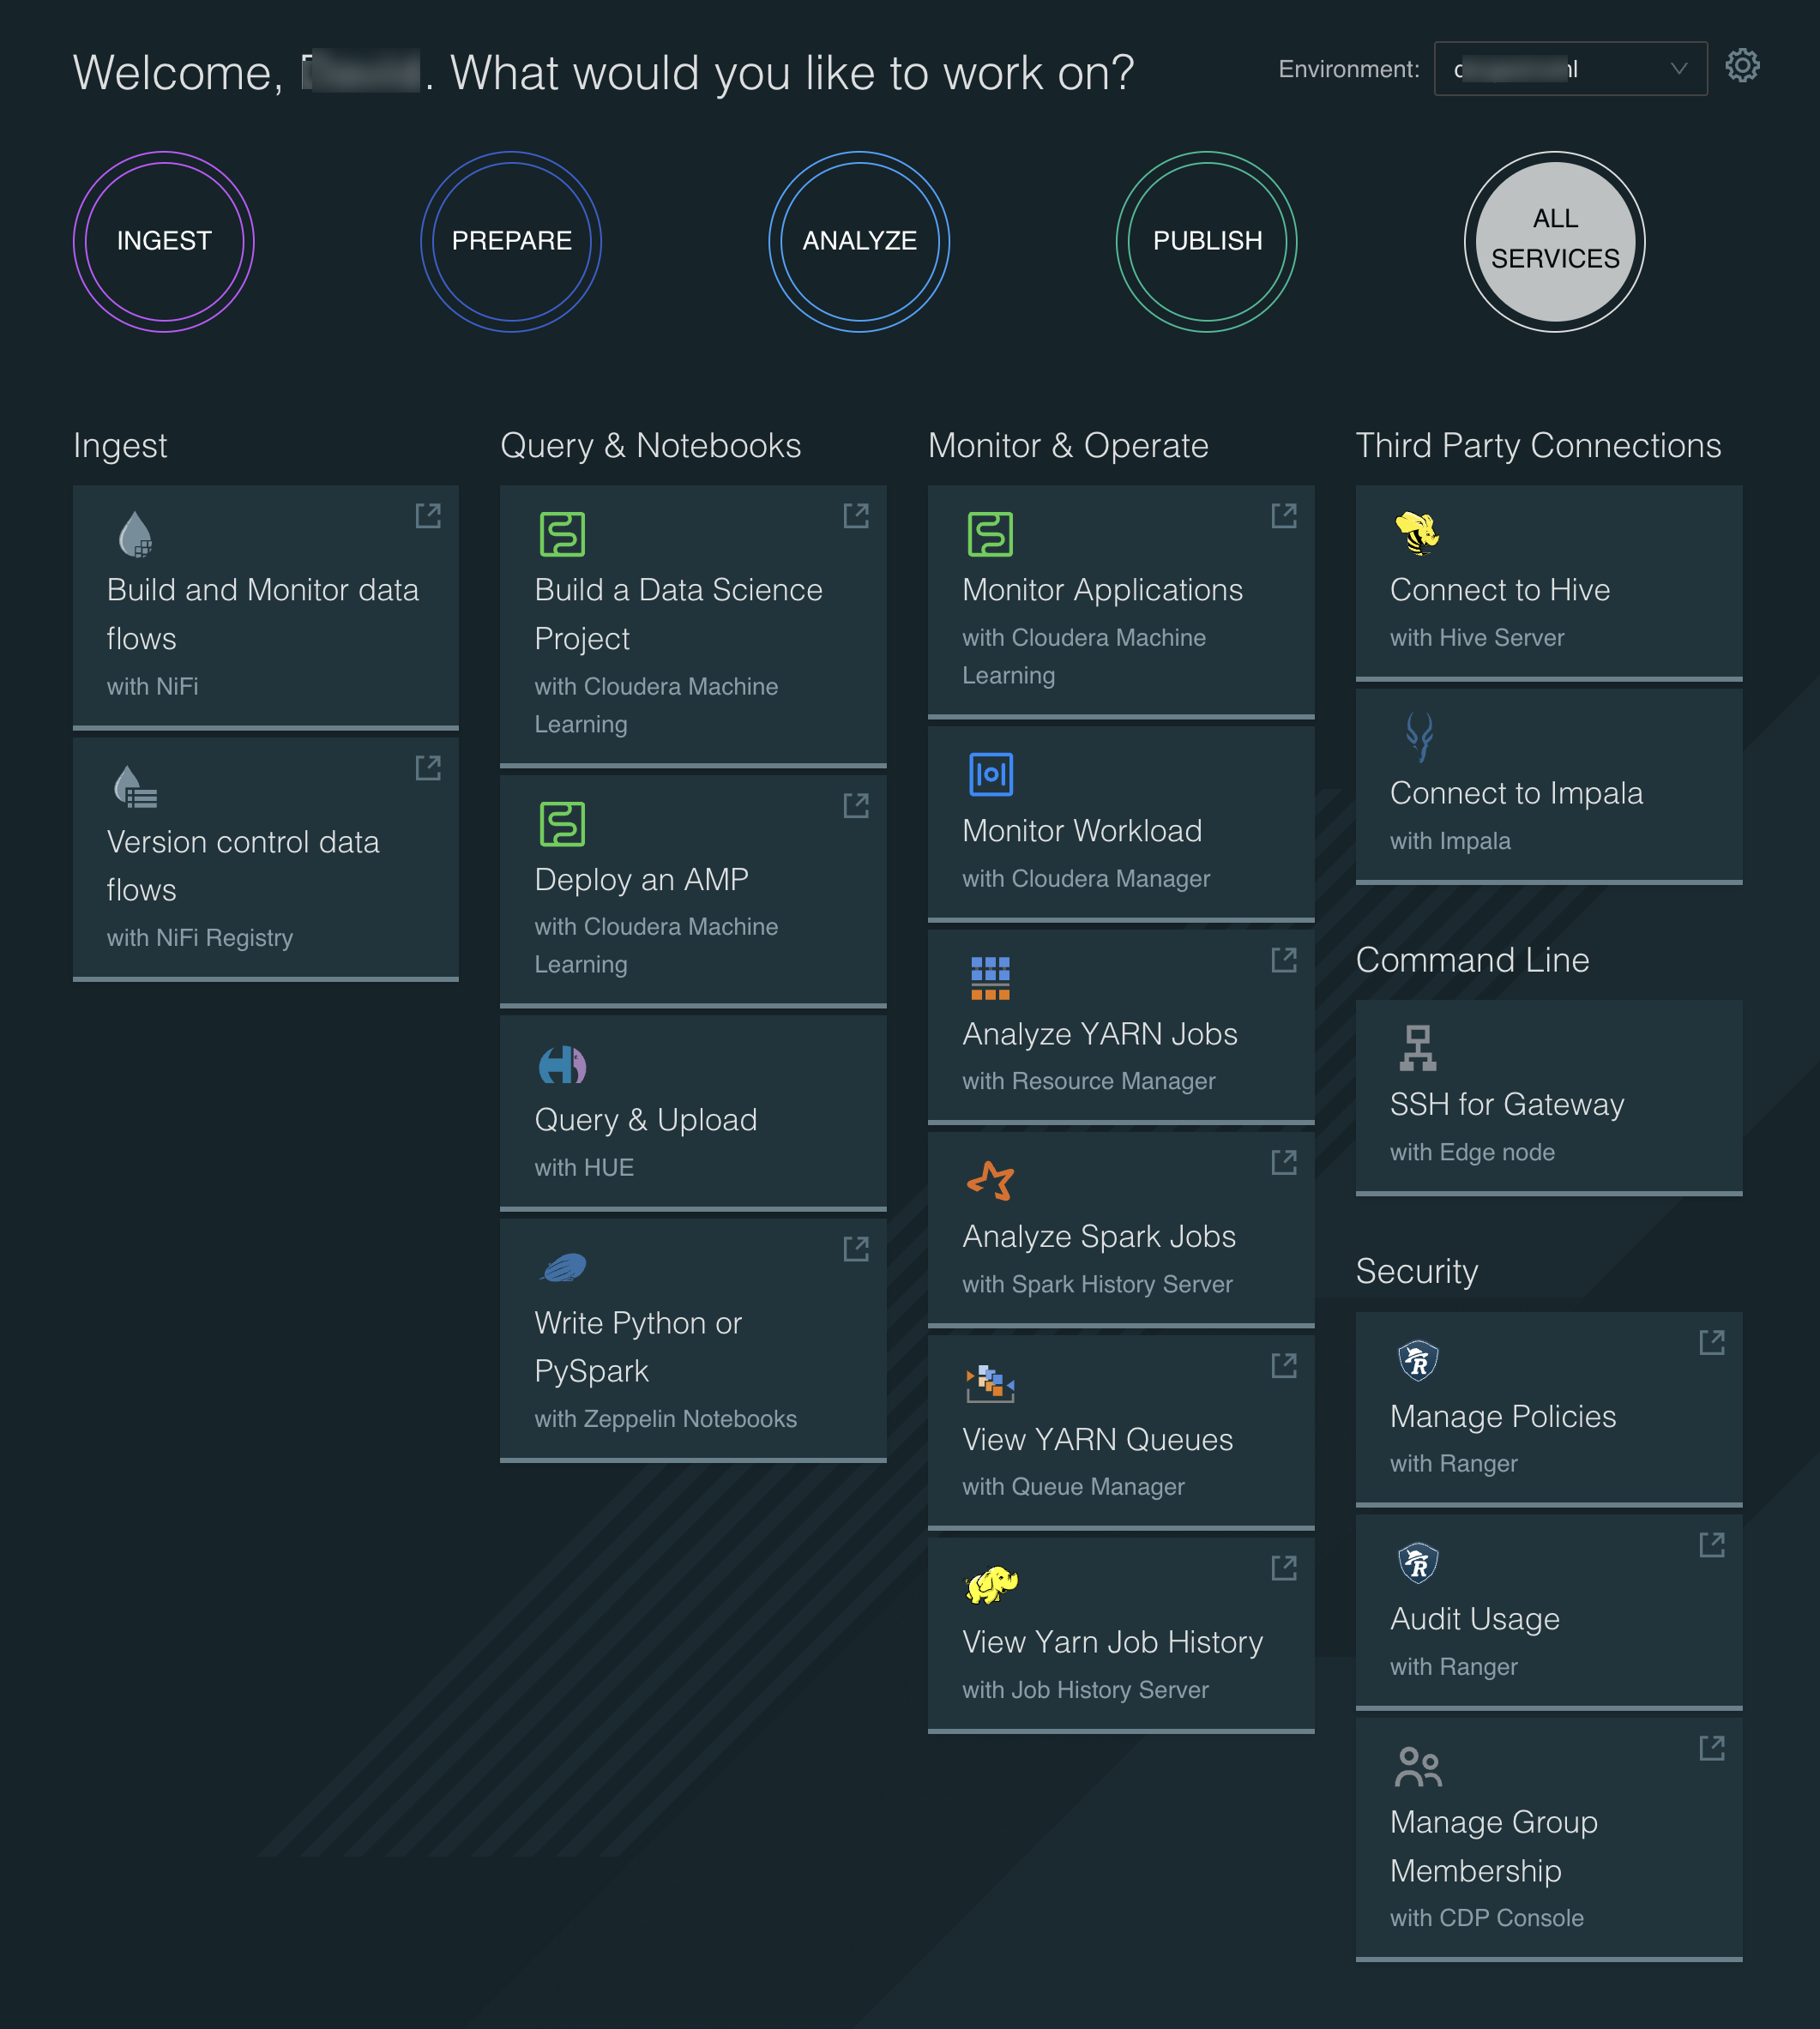Select the INGEST circle
The height and width of the screenshot is (2029, 1820).
(x=164, y=242)
